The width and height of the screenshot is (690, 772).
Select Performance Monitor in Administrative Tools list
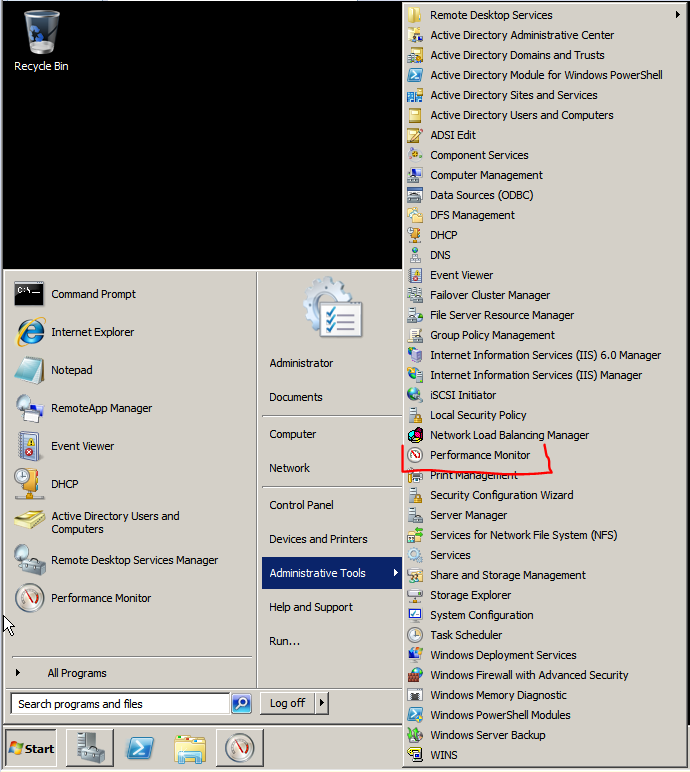pyautogui.click(x=480, y=455)
